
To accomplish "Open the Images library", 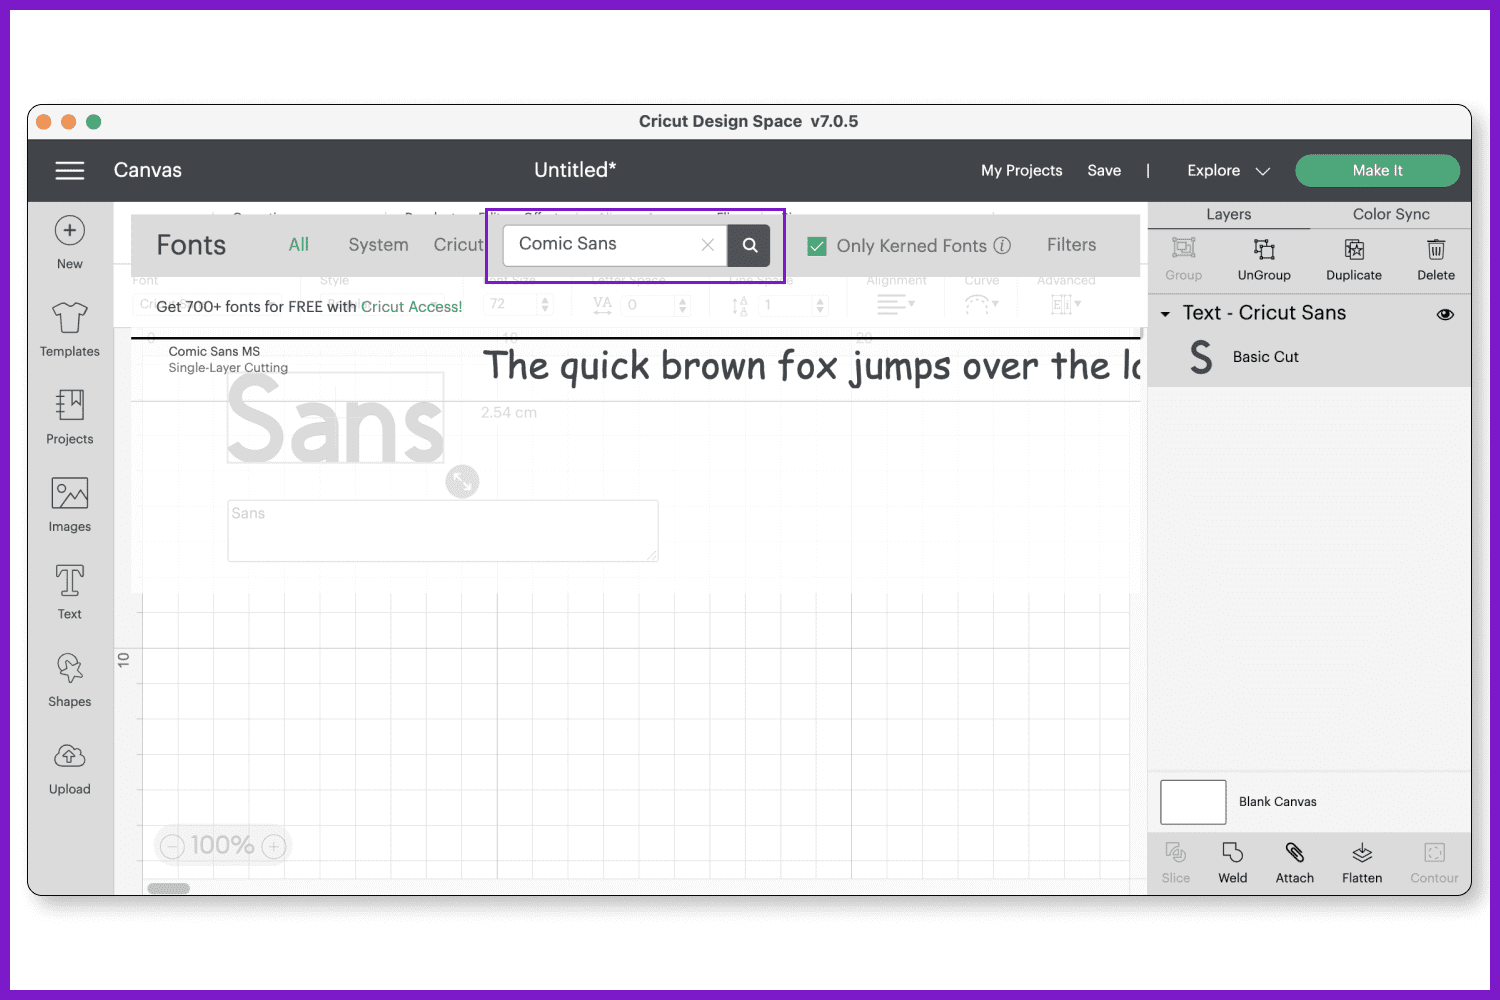I will click(x=69, y=505).
